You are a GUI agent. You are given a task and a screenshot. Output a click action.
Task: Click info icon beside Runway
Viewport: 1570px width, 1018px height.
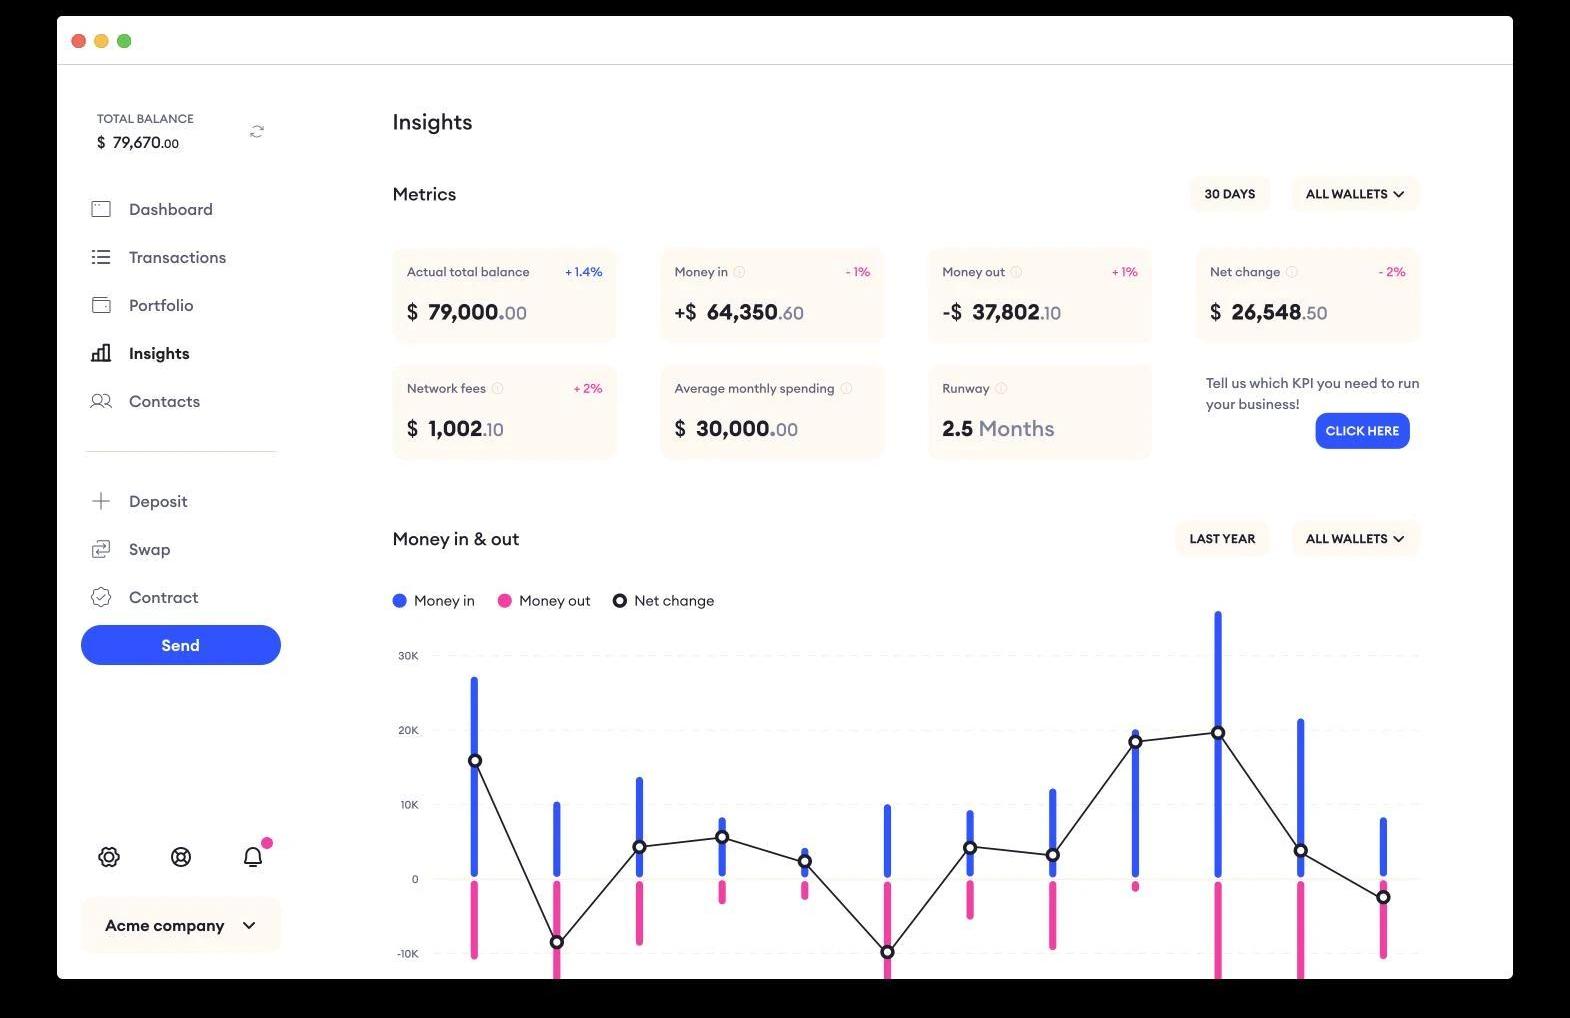(1001, 389)
